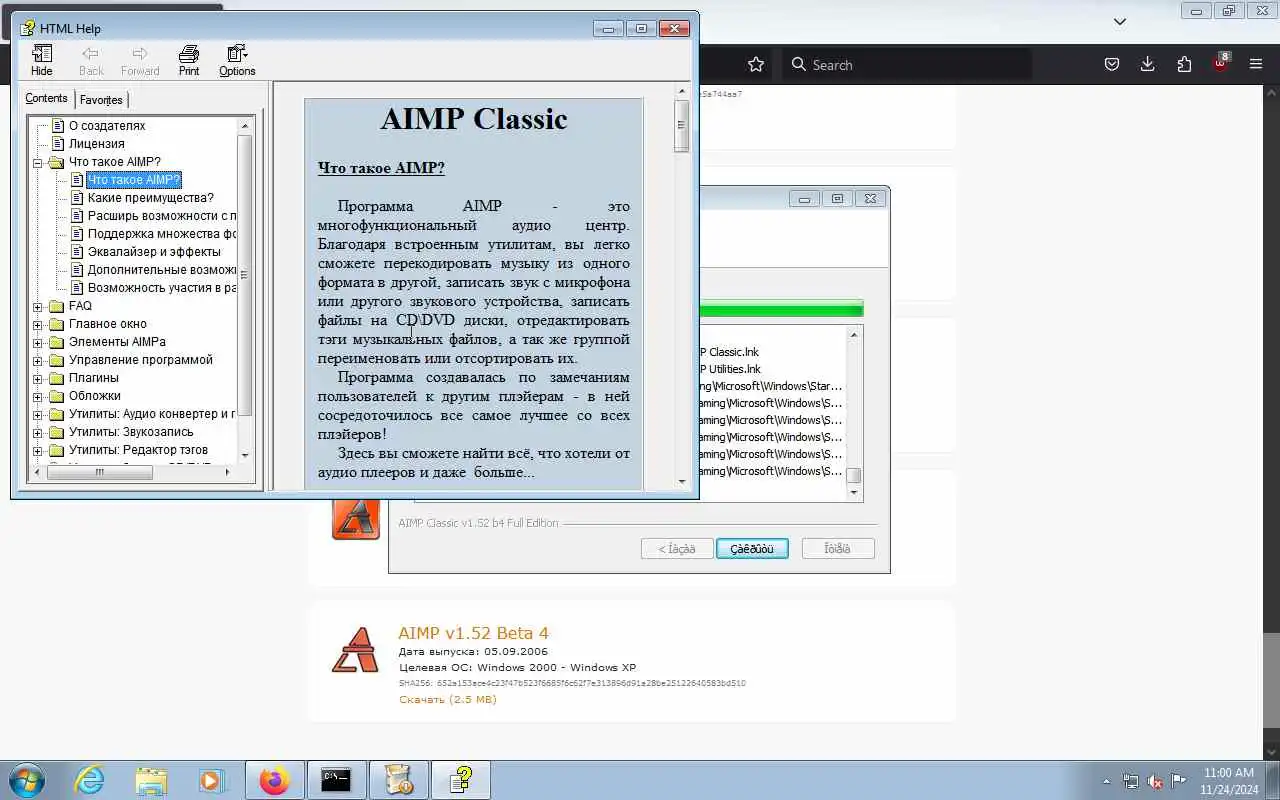
Task: Click the page icon beside 'Лицензия'
Action: coord(57,144)
